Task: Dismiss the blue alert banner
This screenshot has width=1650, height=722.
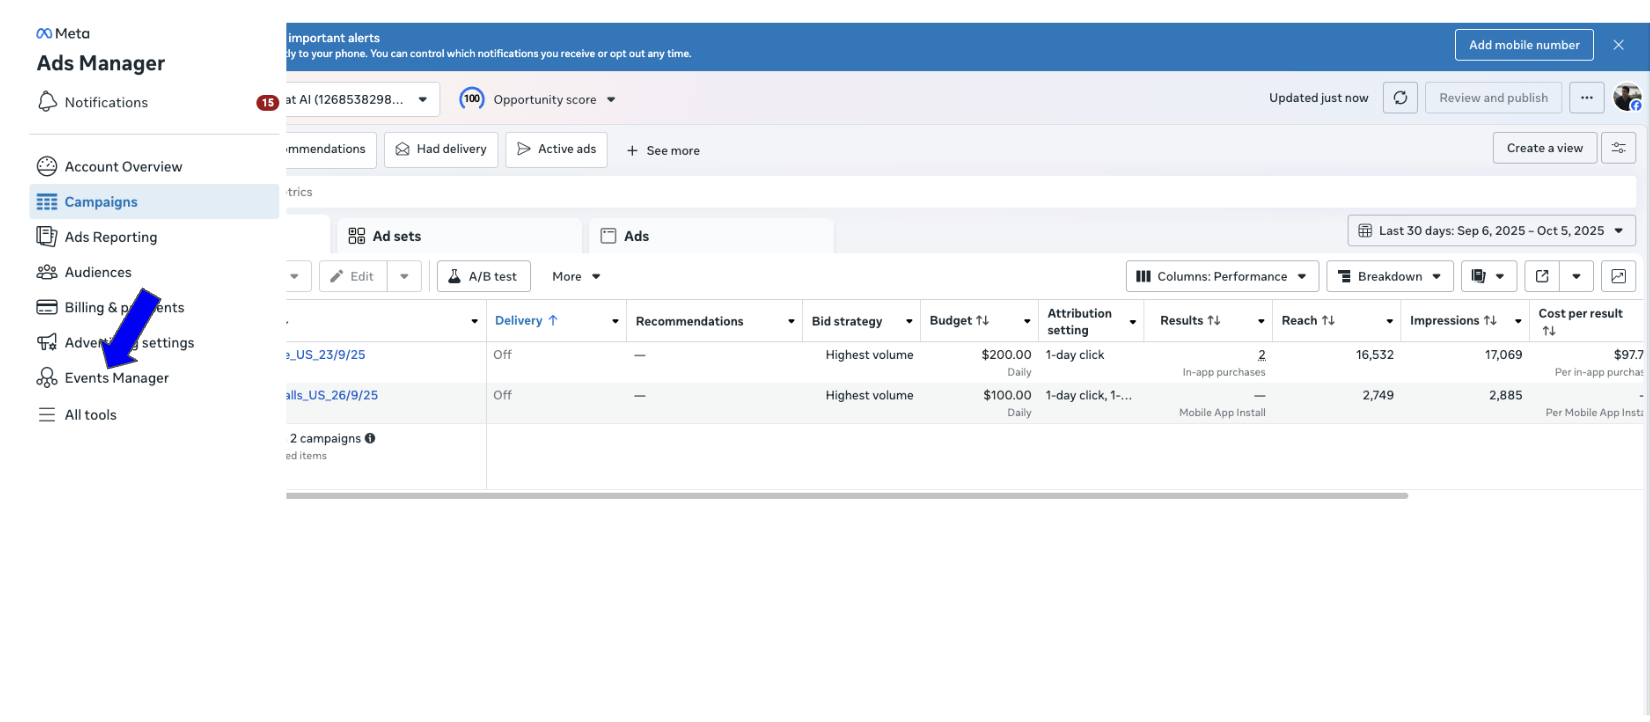Action: (x=1618, y=45)
